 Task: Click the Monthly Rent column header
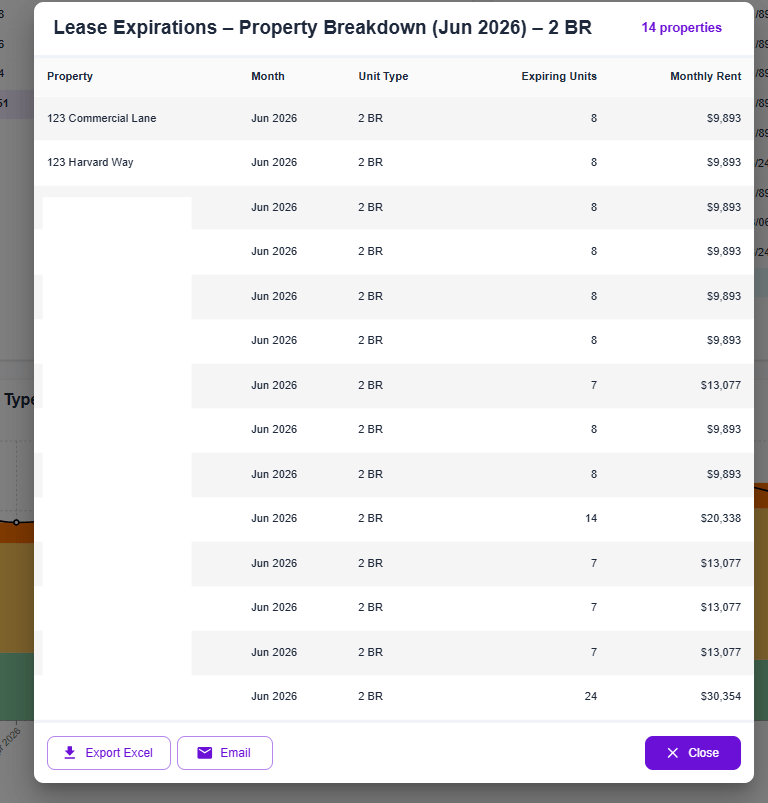coord(705,76)
